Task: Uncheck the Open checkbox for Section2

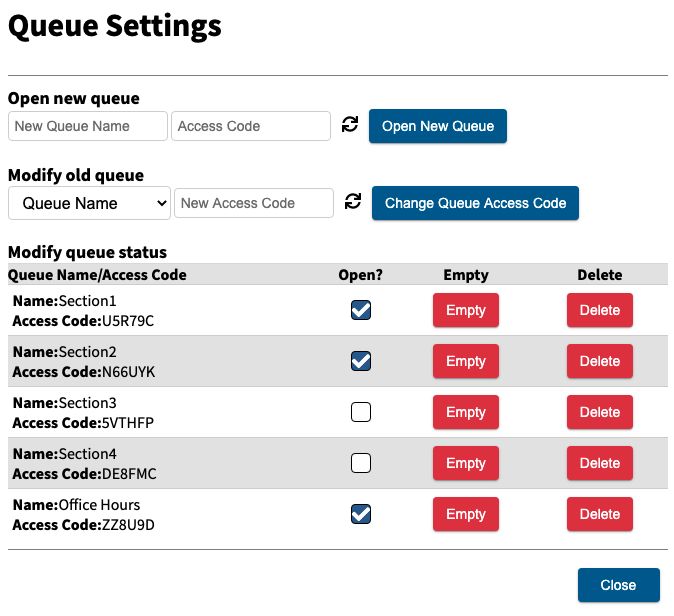Action: (x=361, y=361)
